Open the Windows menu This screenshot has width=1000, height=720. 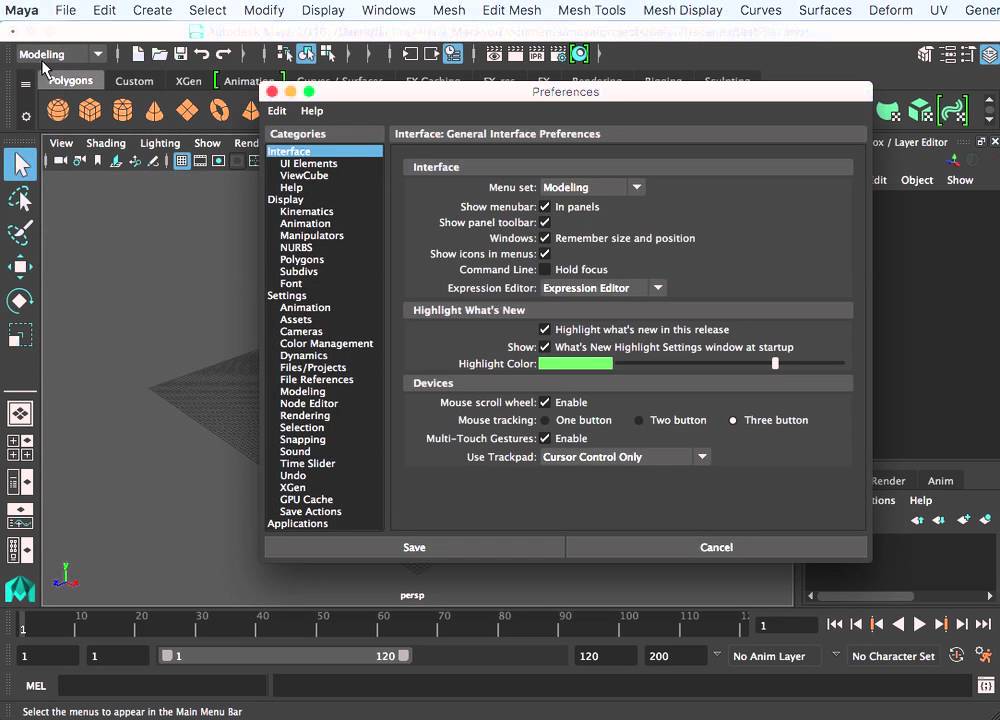point(388,10)
